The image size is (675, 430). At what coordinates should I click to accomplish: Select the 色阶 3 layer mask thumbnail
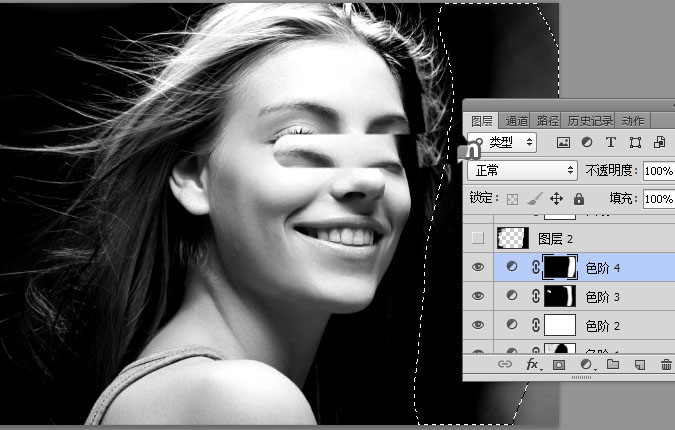tap(565, 296)
